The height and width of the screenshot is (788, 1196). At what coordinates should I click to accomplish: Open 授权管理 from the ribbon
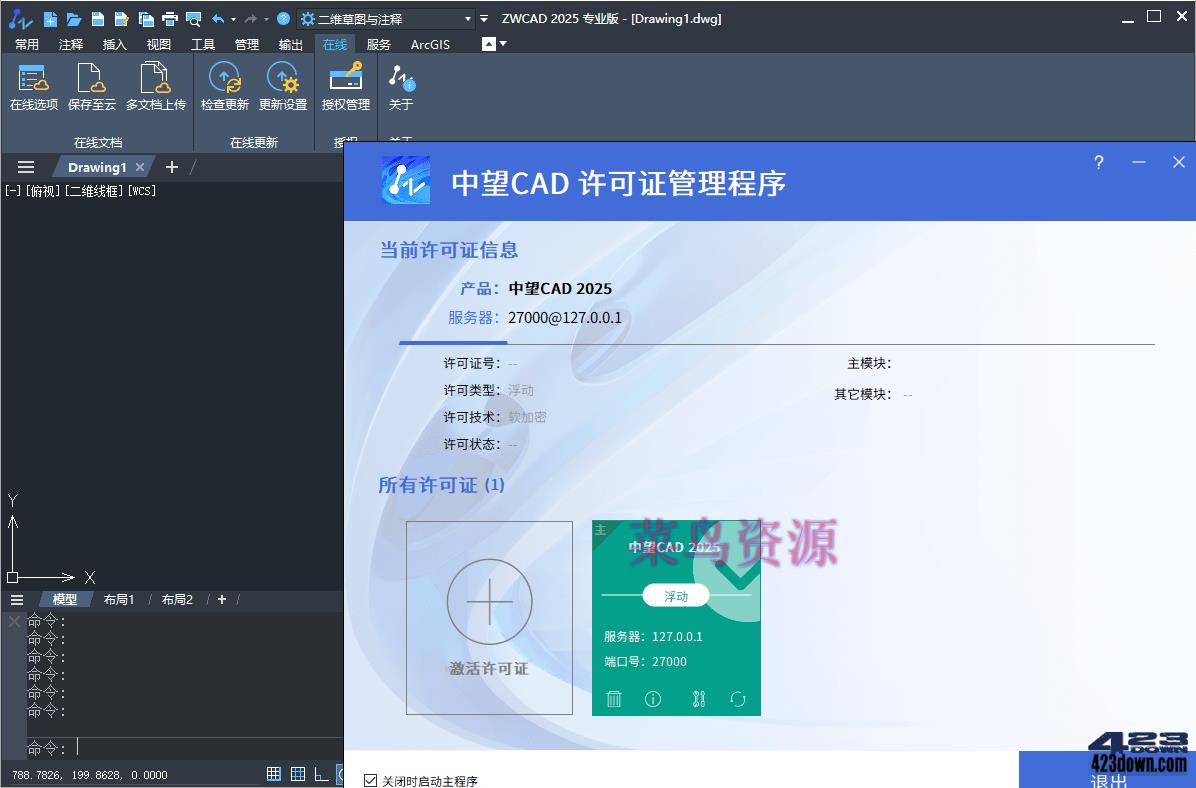point(345,85)
